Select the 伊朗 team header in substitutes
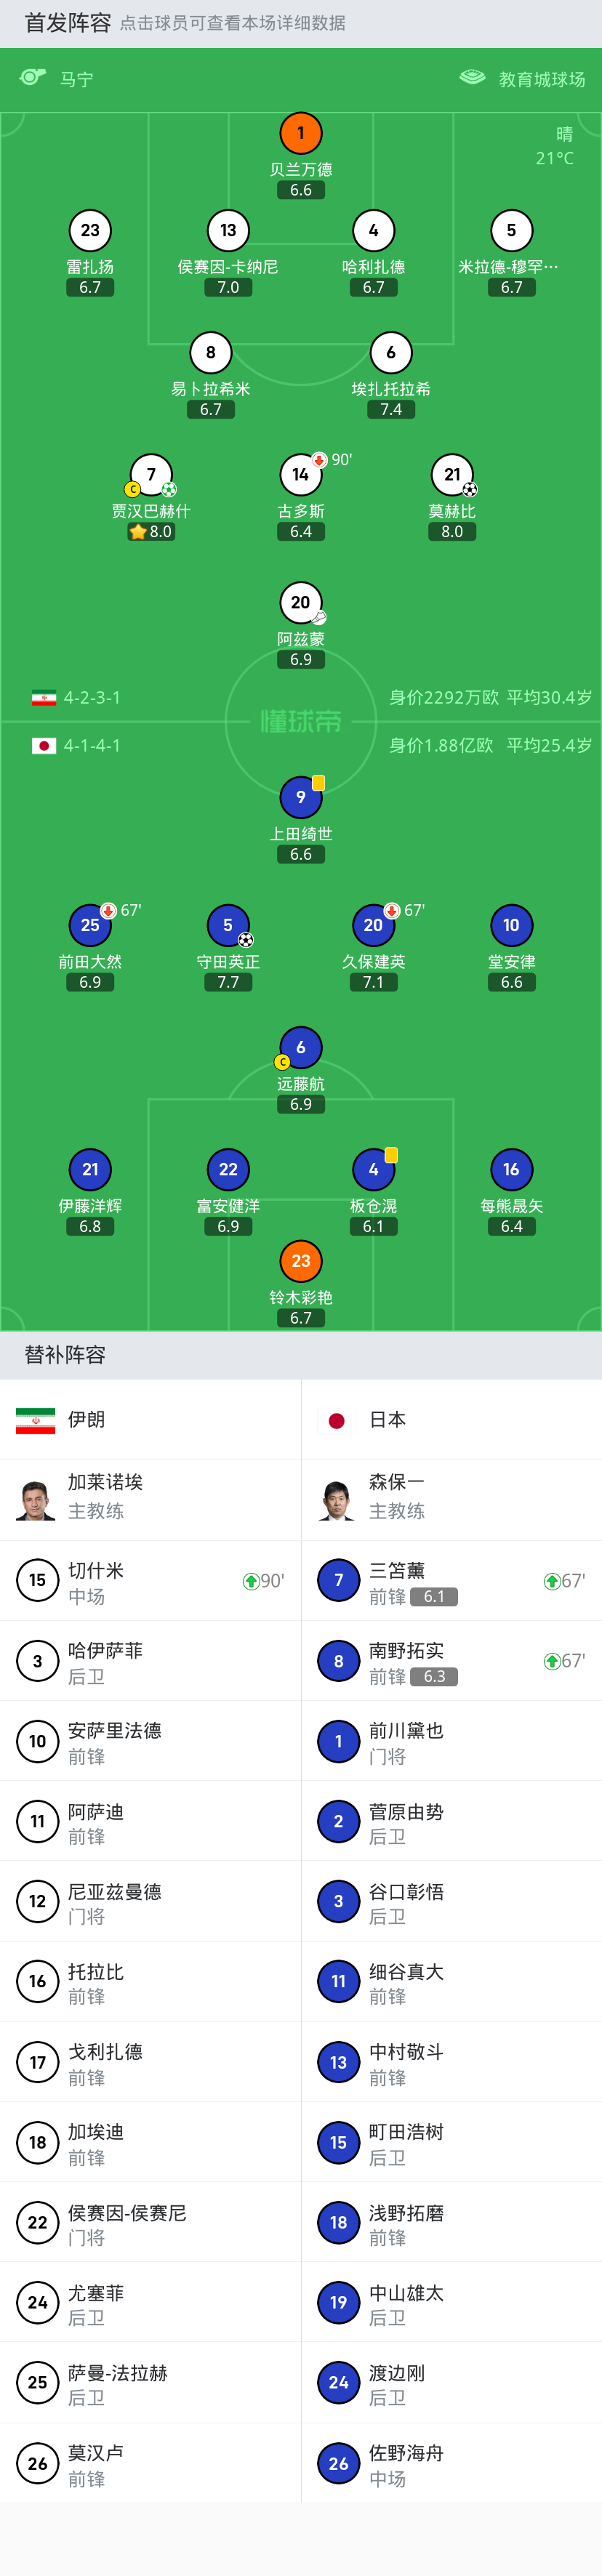The image size is (602, 2576). tap(150, 1420)
